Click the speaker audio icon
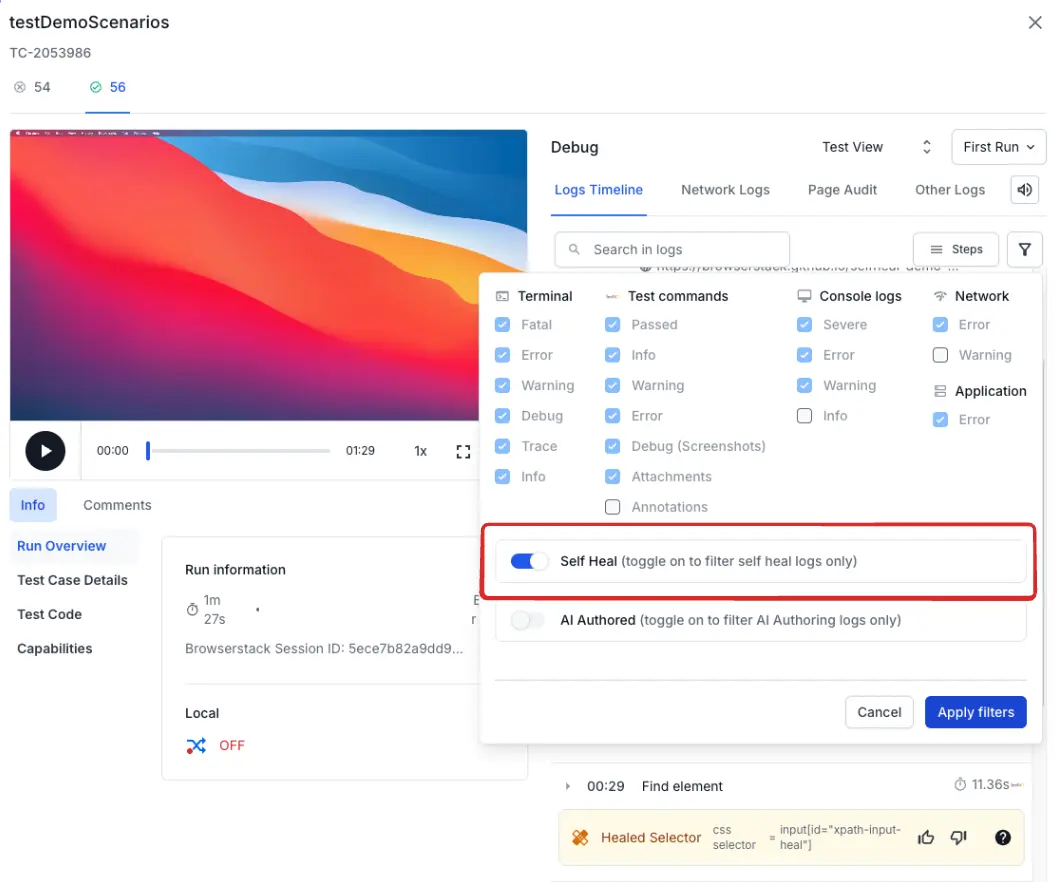Image resolution: width=1062 pixels, height=882 pixels. [x=1025, y=190]
